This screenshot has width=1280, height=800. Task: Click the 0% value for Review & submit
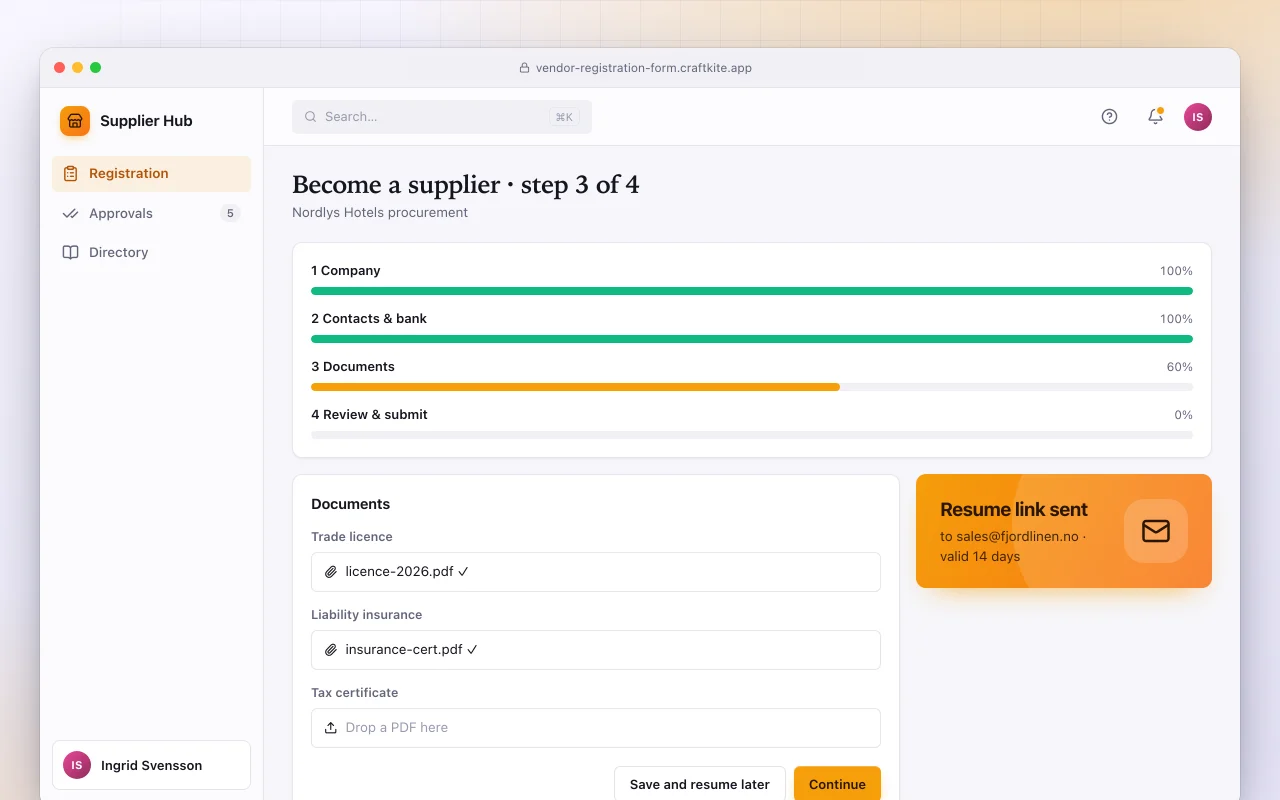[1184, 415]
